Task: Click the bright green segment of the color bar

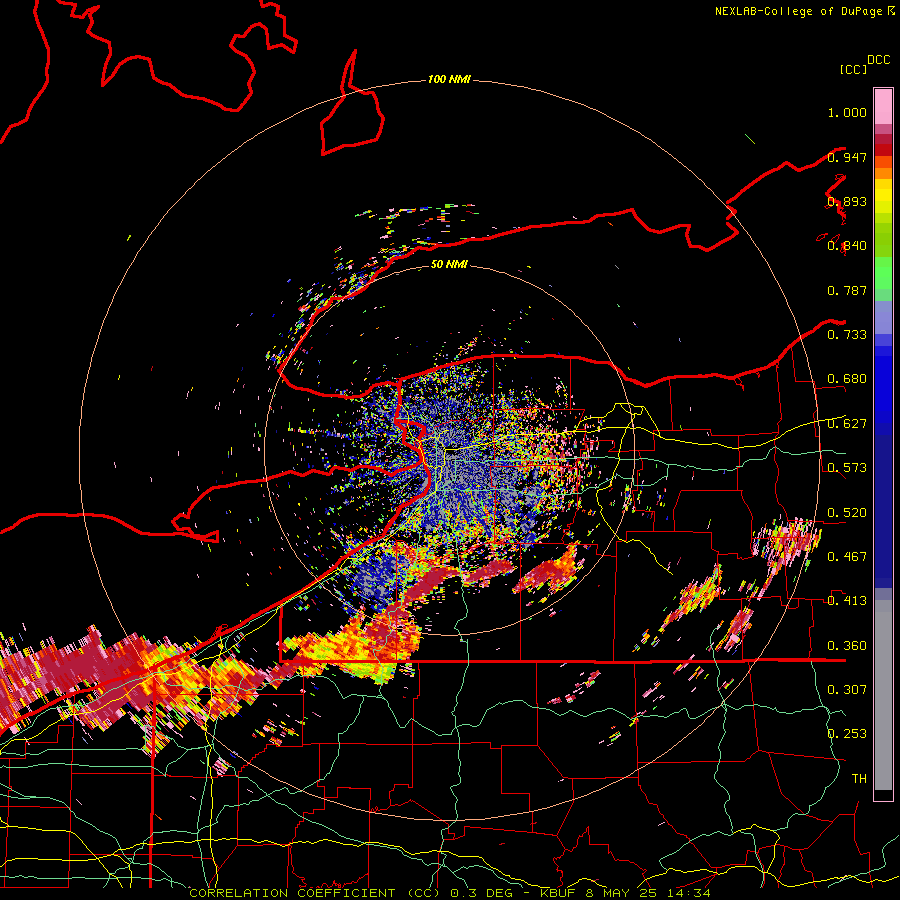Action: click(883, 273)
